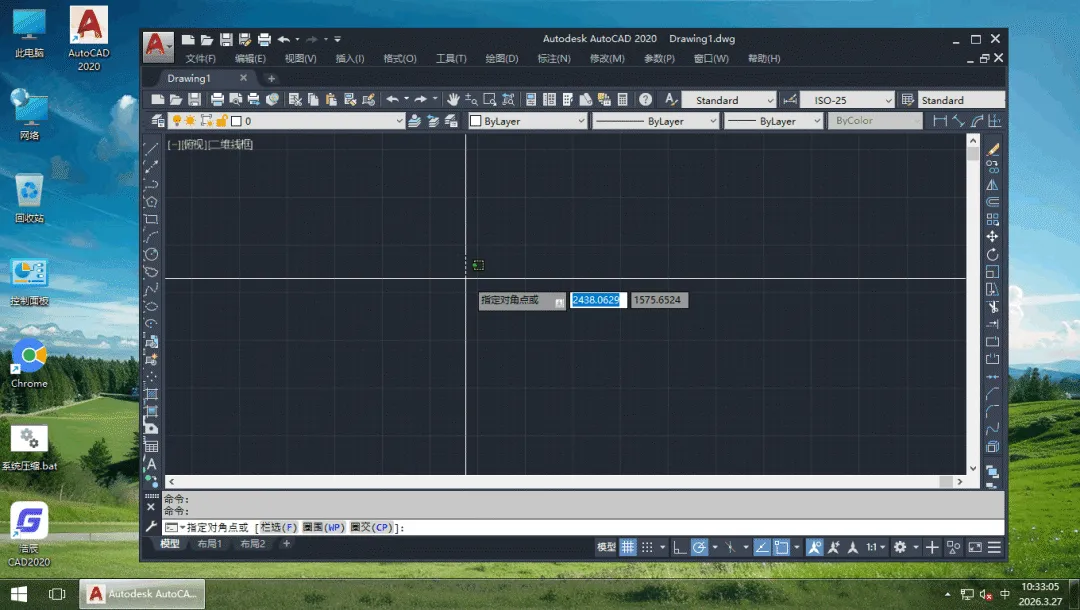
Task: Open the 文件(F) menu
Action: 200,59
